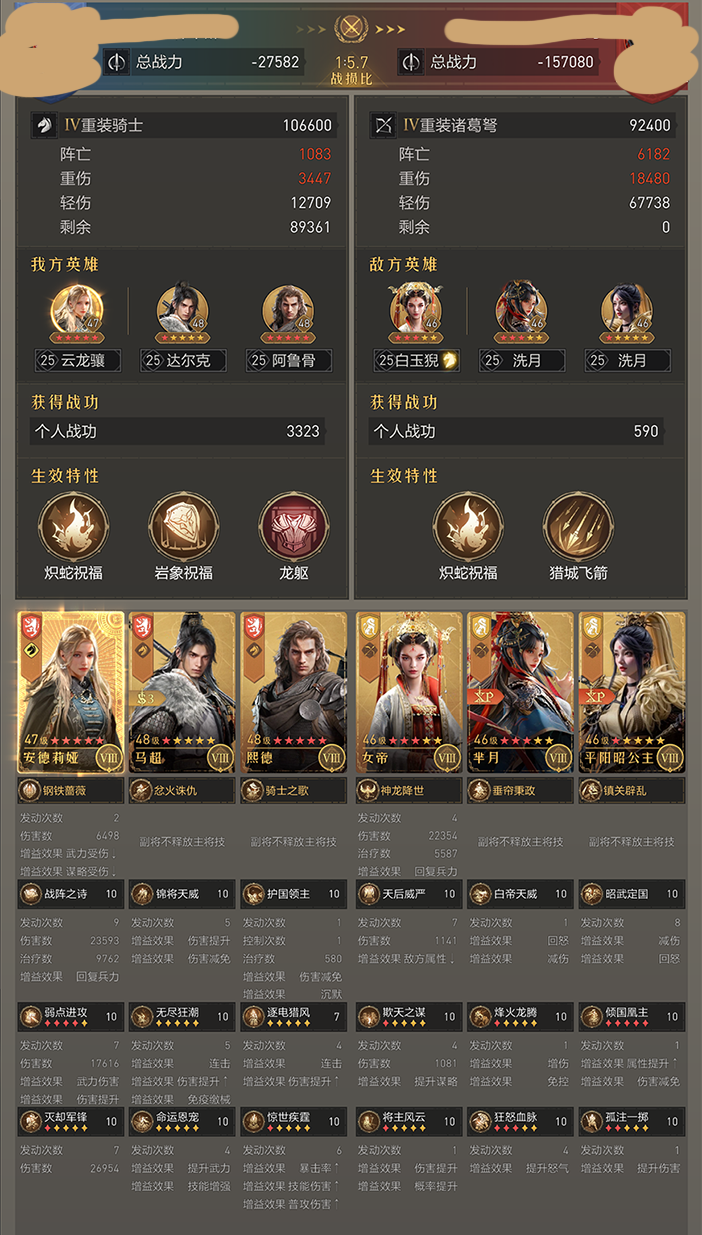
Task: Tap the 天后威严 skill entry
Action: pyautogui.click(x=409, y=893)
